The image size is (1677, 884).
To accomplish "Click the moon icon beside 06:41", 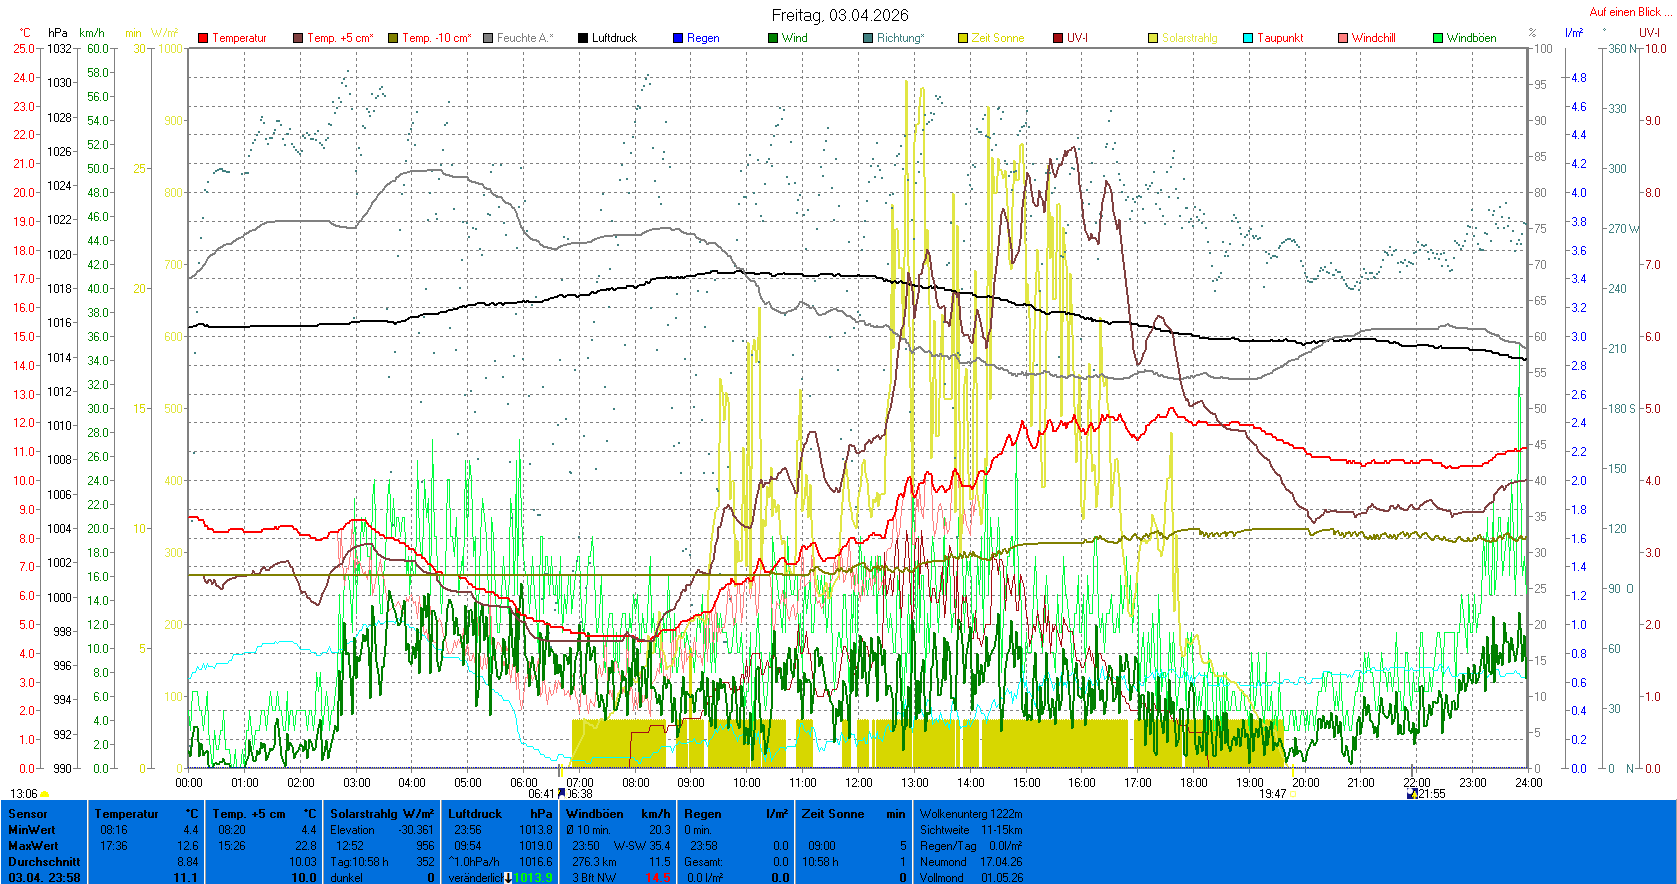I will click(561, 793).
